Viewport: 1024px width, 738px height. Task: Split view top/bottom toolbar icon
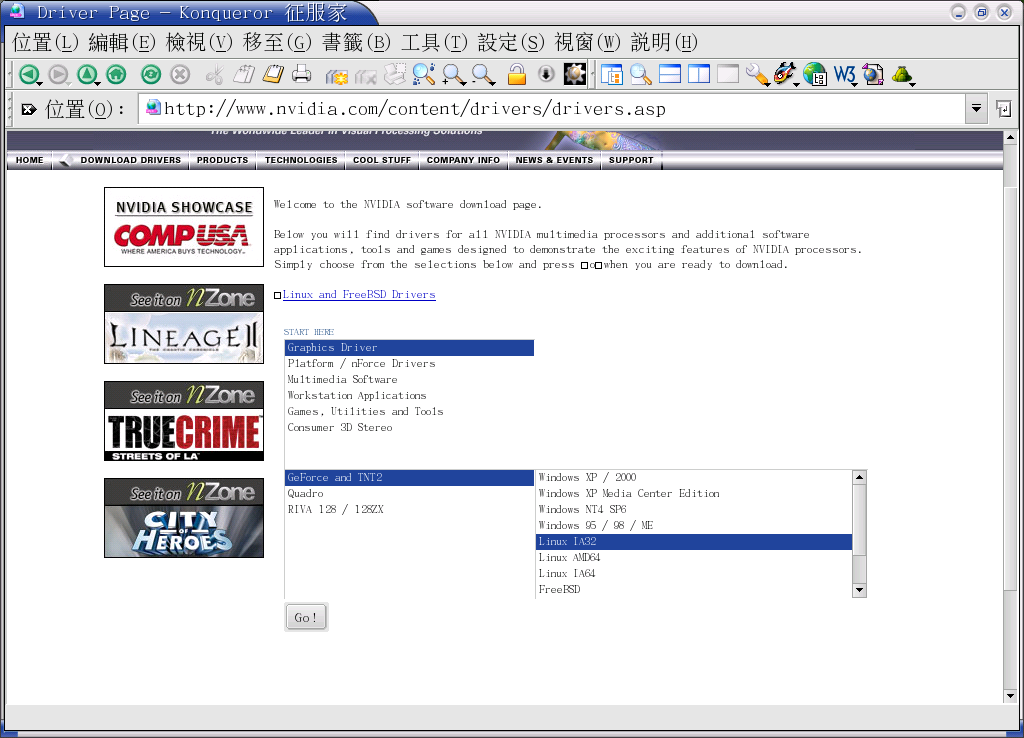point(670,74)
